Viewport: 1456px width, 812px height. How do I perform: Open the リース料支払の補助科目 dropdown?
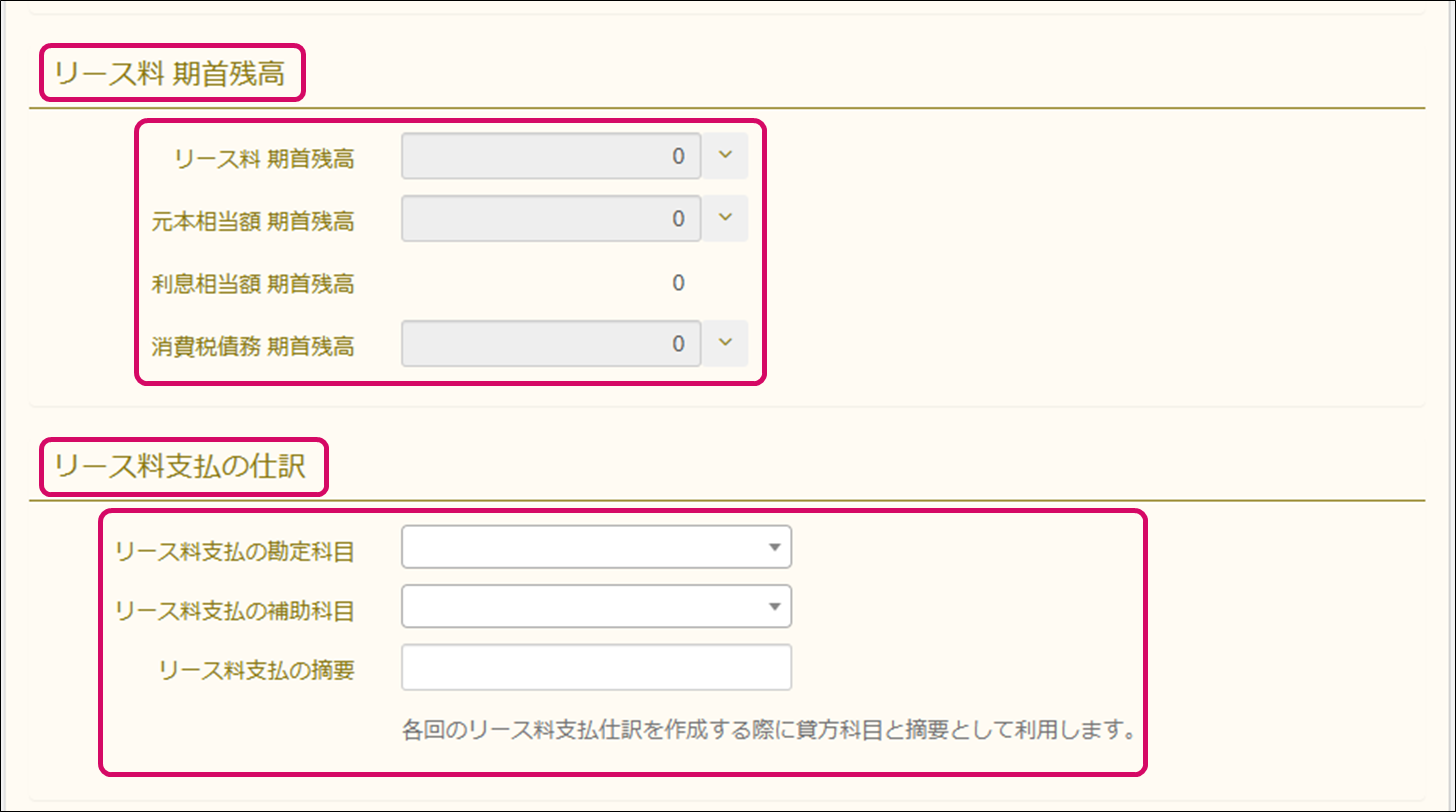click(596, 606)
